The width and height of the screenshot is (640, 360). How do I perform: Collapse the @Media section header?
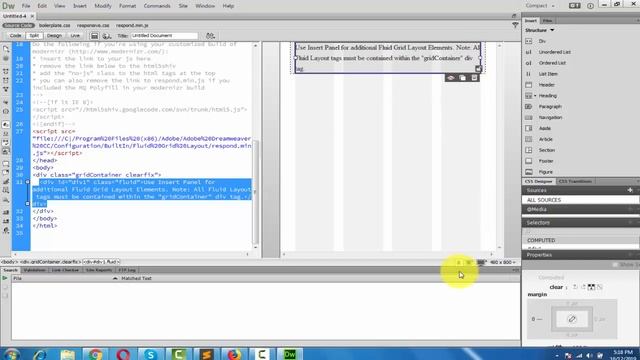tap(580, 209)
